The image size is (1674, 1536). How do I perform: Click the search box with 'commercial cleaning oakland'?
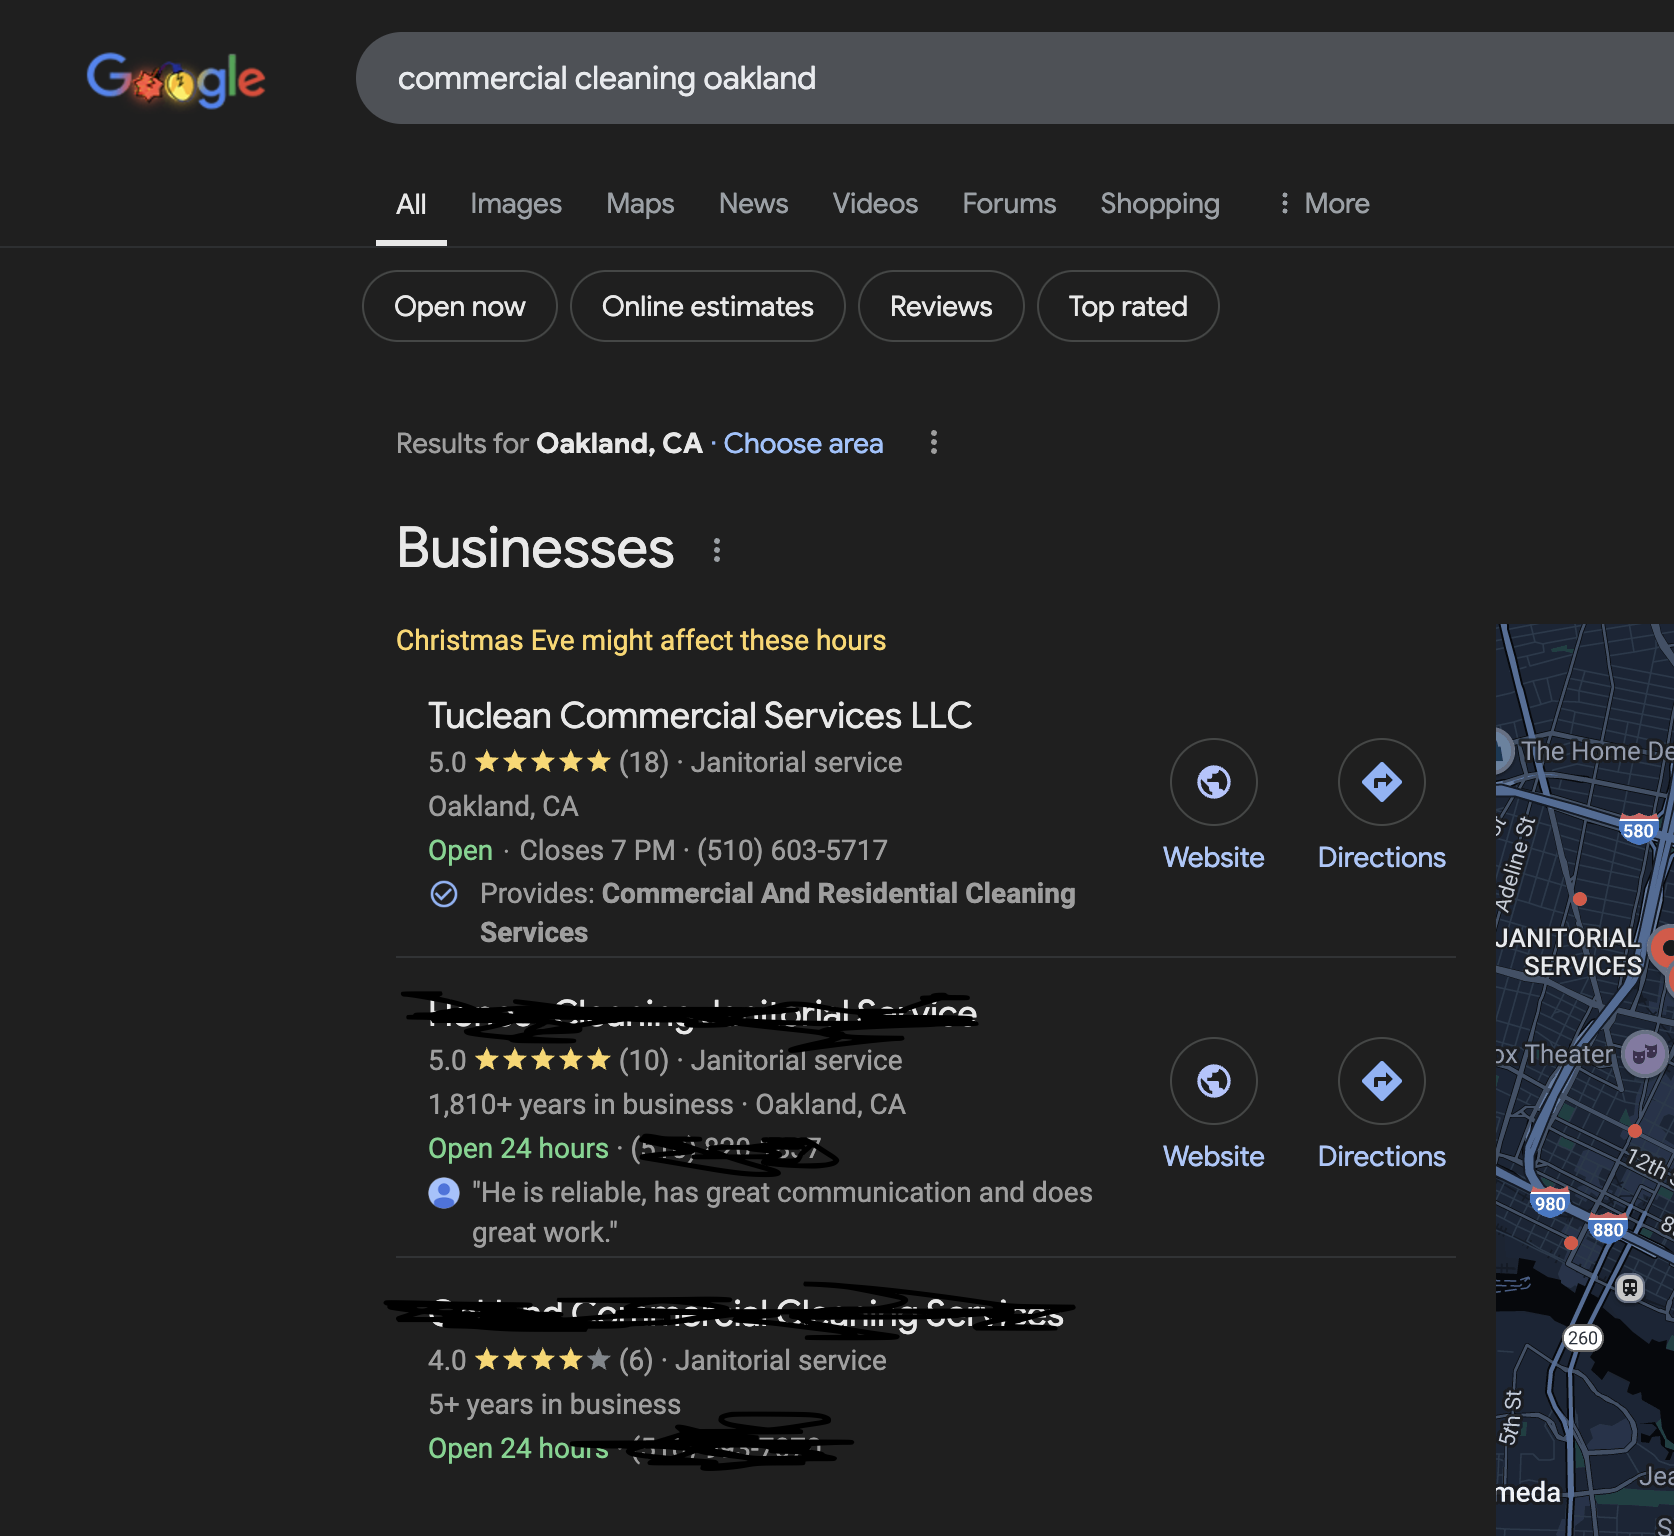(1015, 78)
